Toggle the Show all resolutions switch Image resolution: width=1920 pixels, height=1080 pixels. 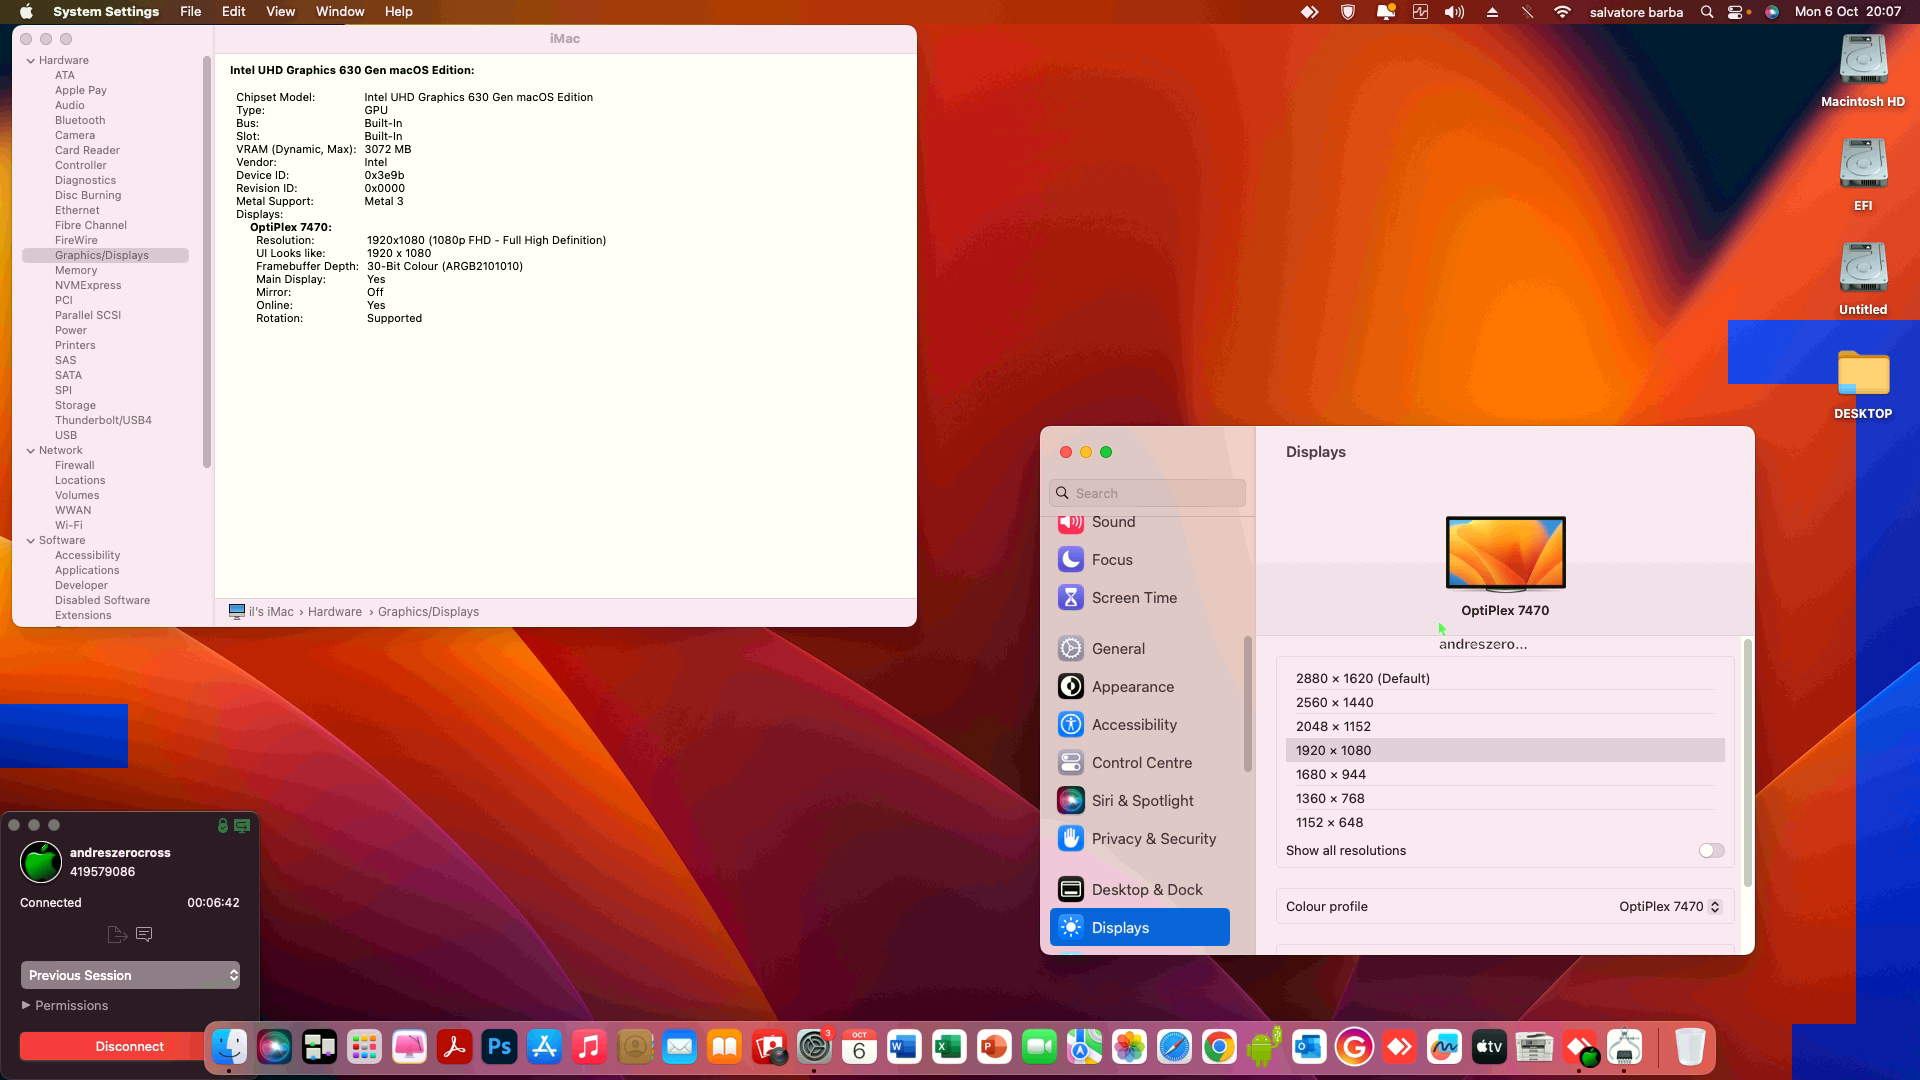(x=1711, y=851)
